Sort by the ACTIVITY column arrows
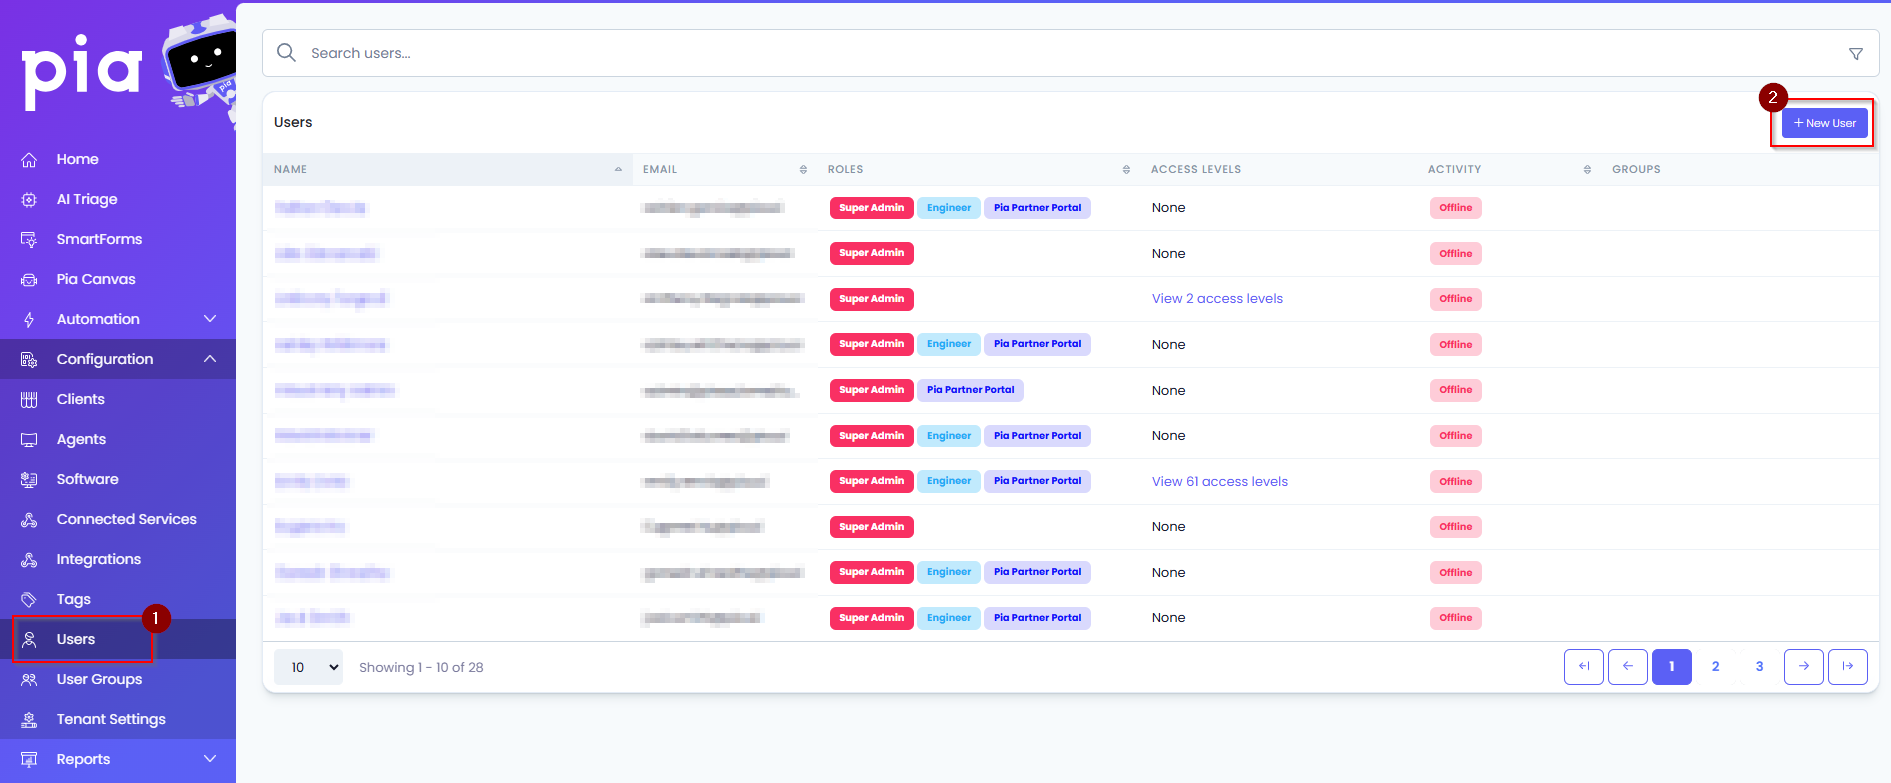This screenshot has height=783, width=1891. click(1587, 170)
